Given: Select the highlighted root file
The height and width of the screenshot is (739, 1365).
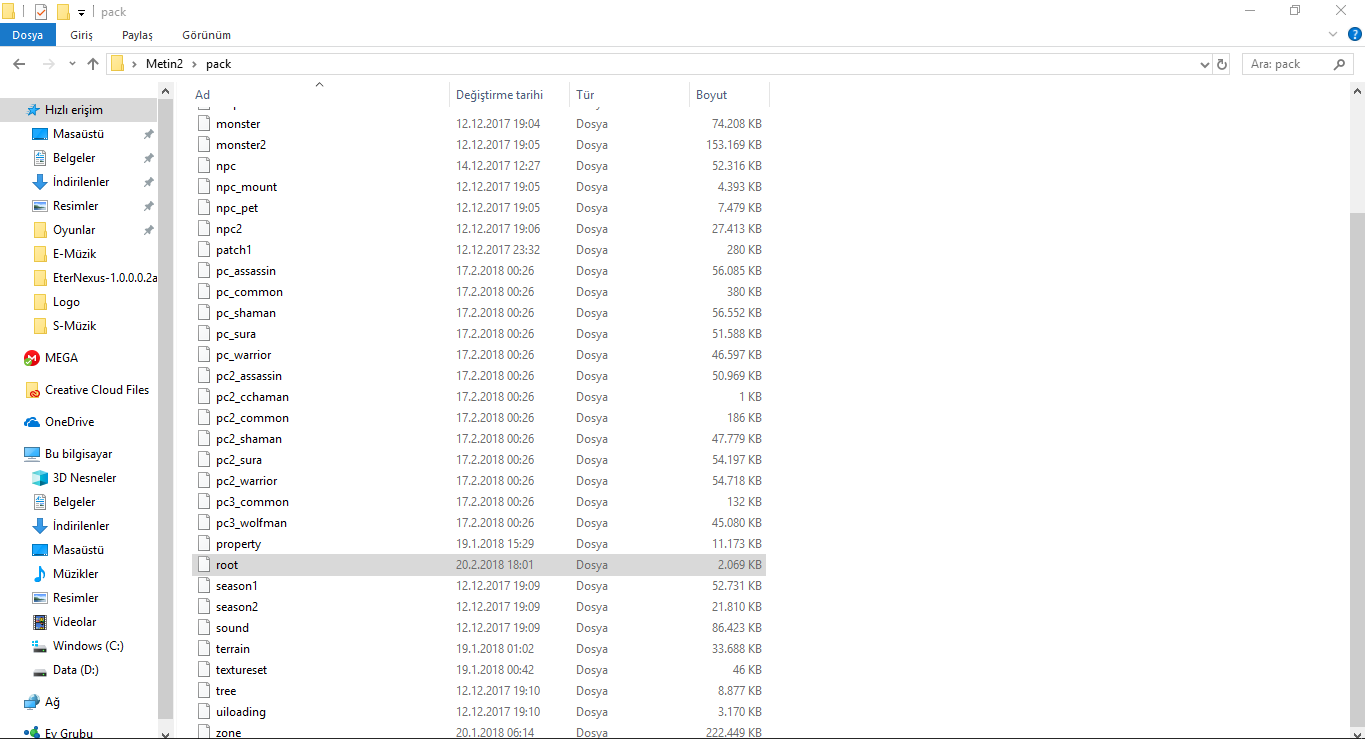Looking at the screenshot, I should tap(479, 565).
